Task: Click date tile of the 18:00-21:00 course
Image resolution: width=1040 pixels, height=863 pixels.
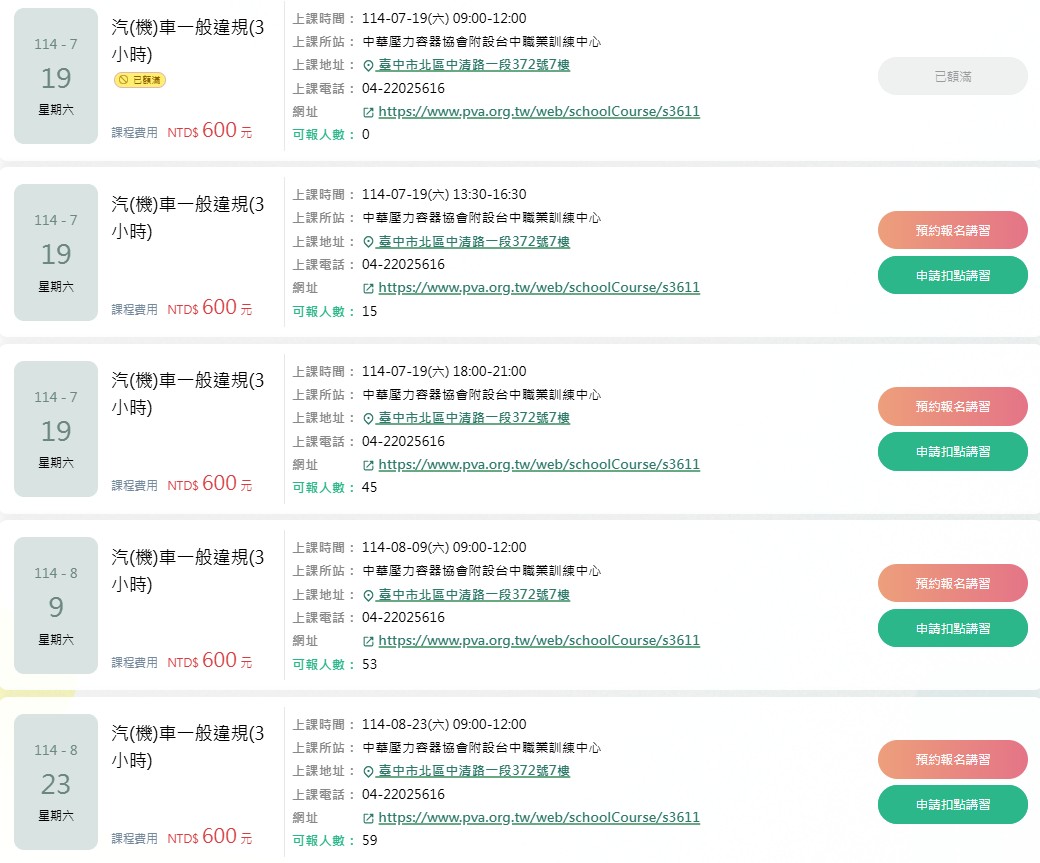Action: point(56,429)
